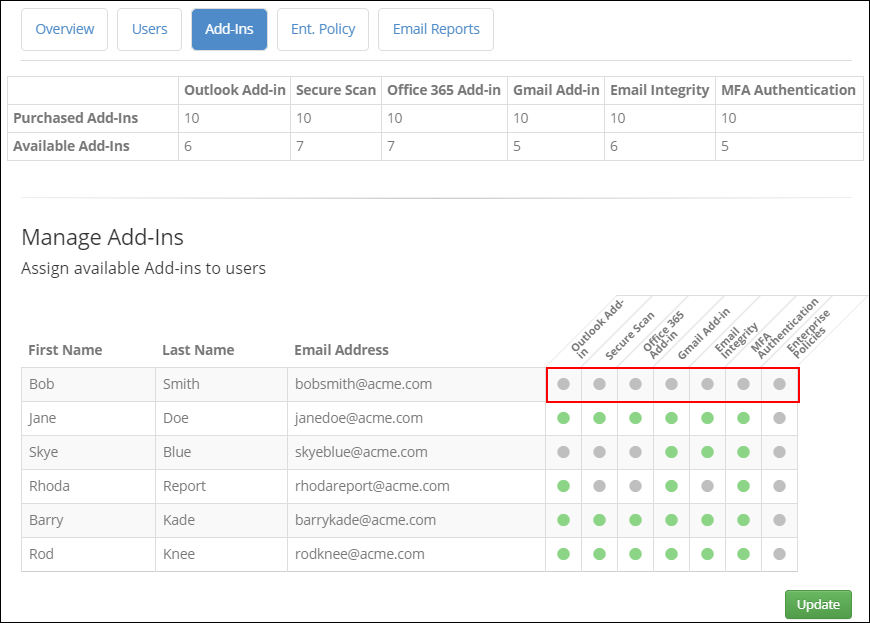Disable Outlook Add-in for Rhoda Report
Screen dimensions: 870x623
coord(563,486)
